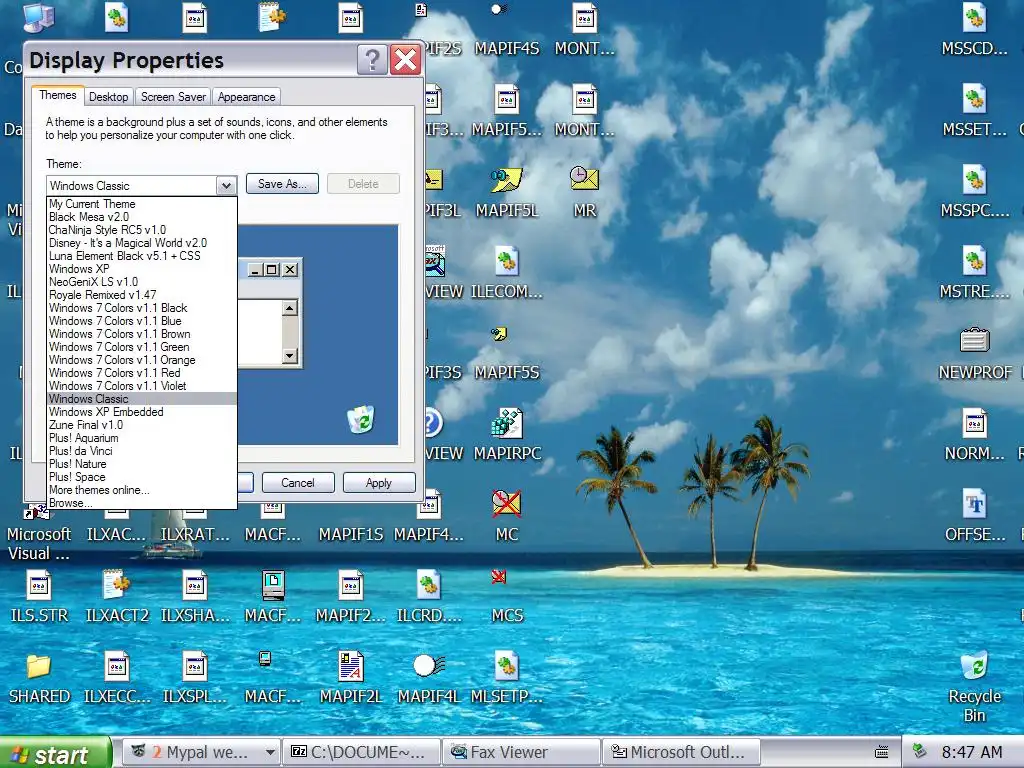Choose More themes online... entry

(142, 490)
